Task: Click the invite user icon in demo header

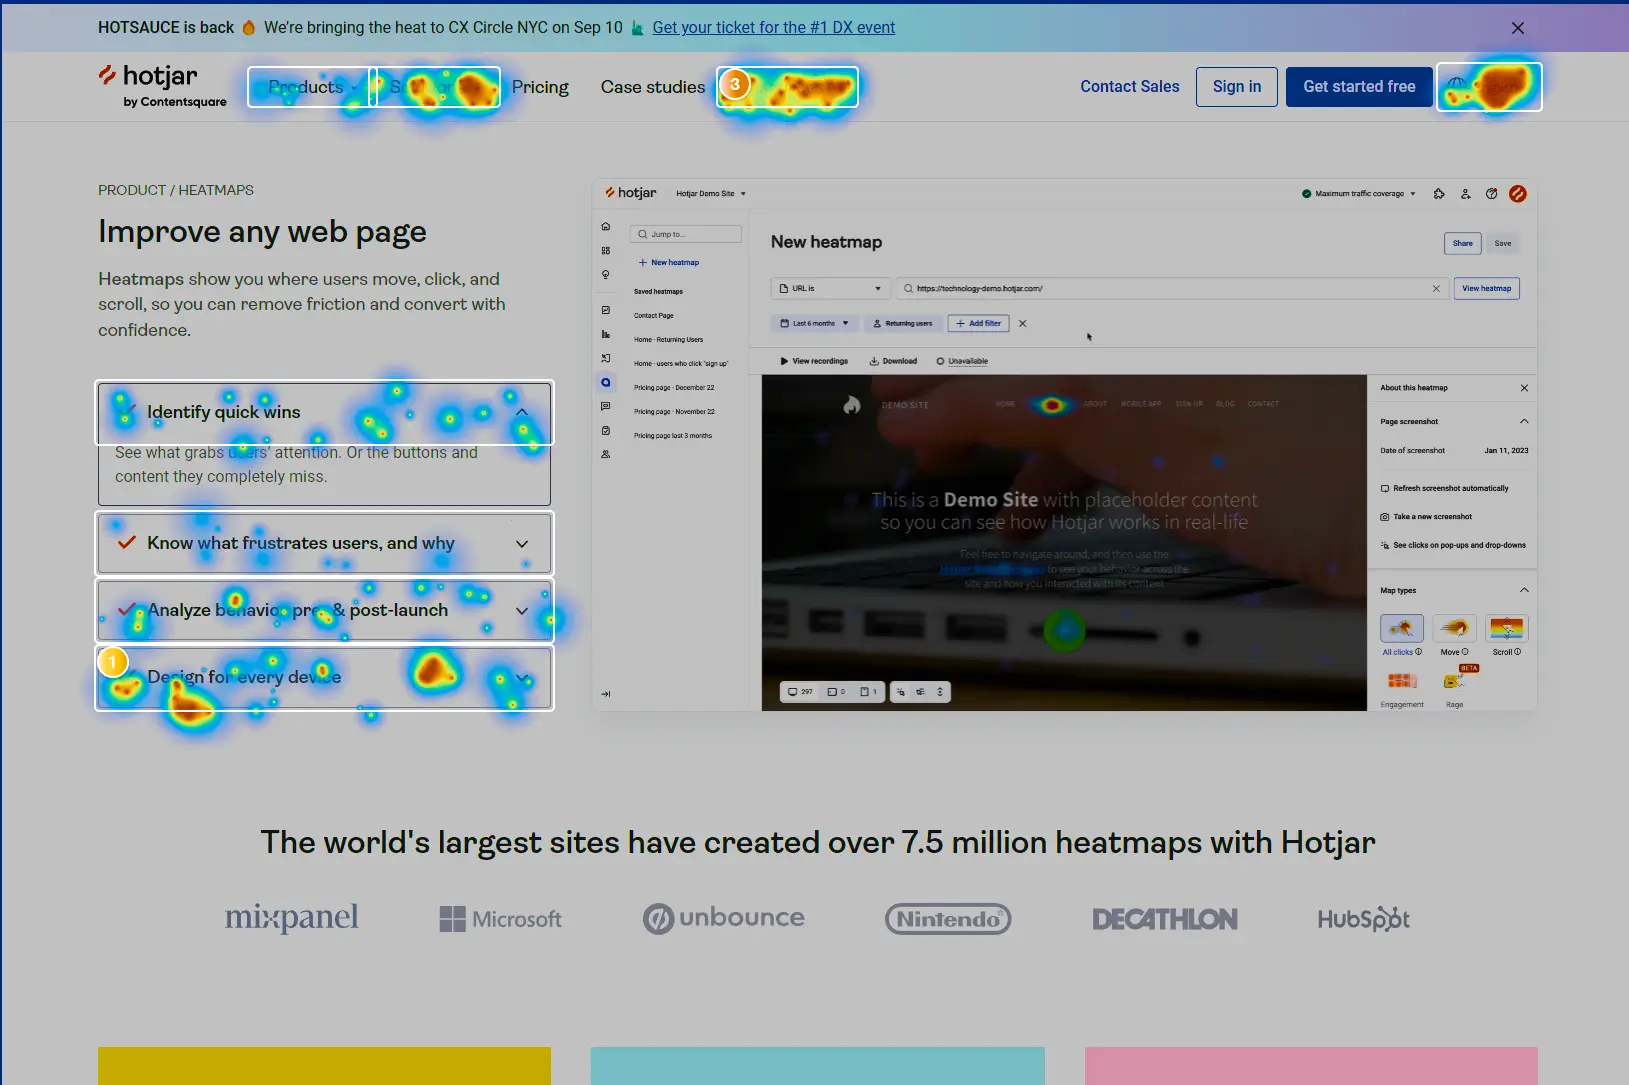Action: 1465,194
